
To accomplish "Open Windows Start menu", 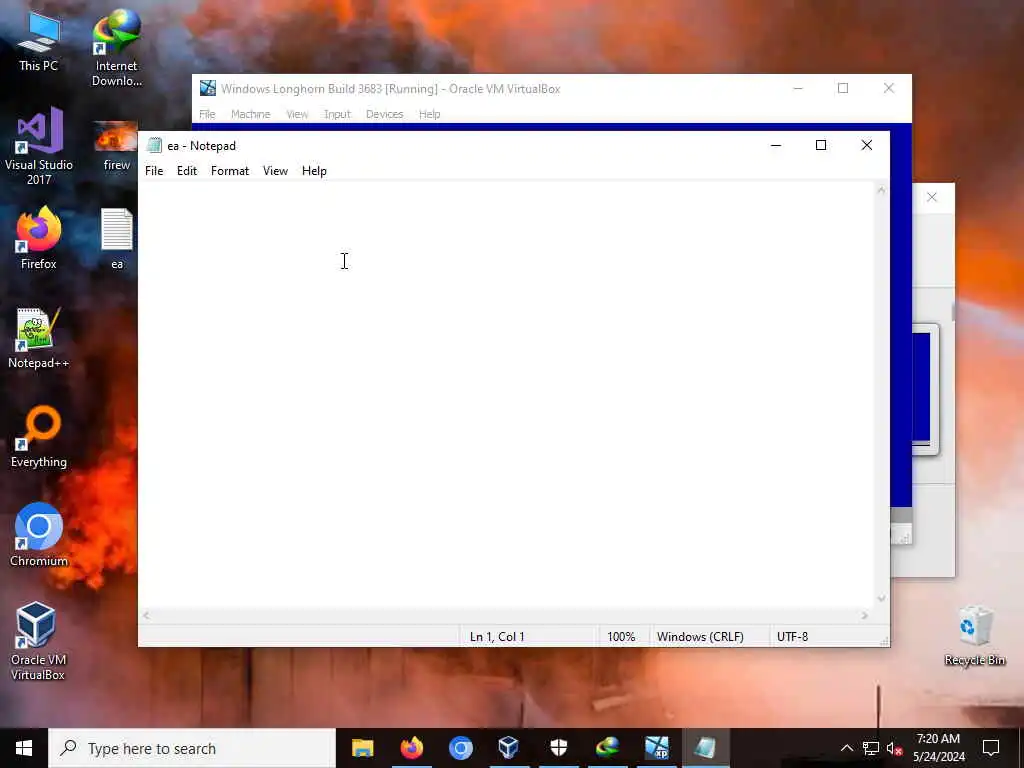I will click(x=24, y=748).
